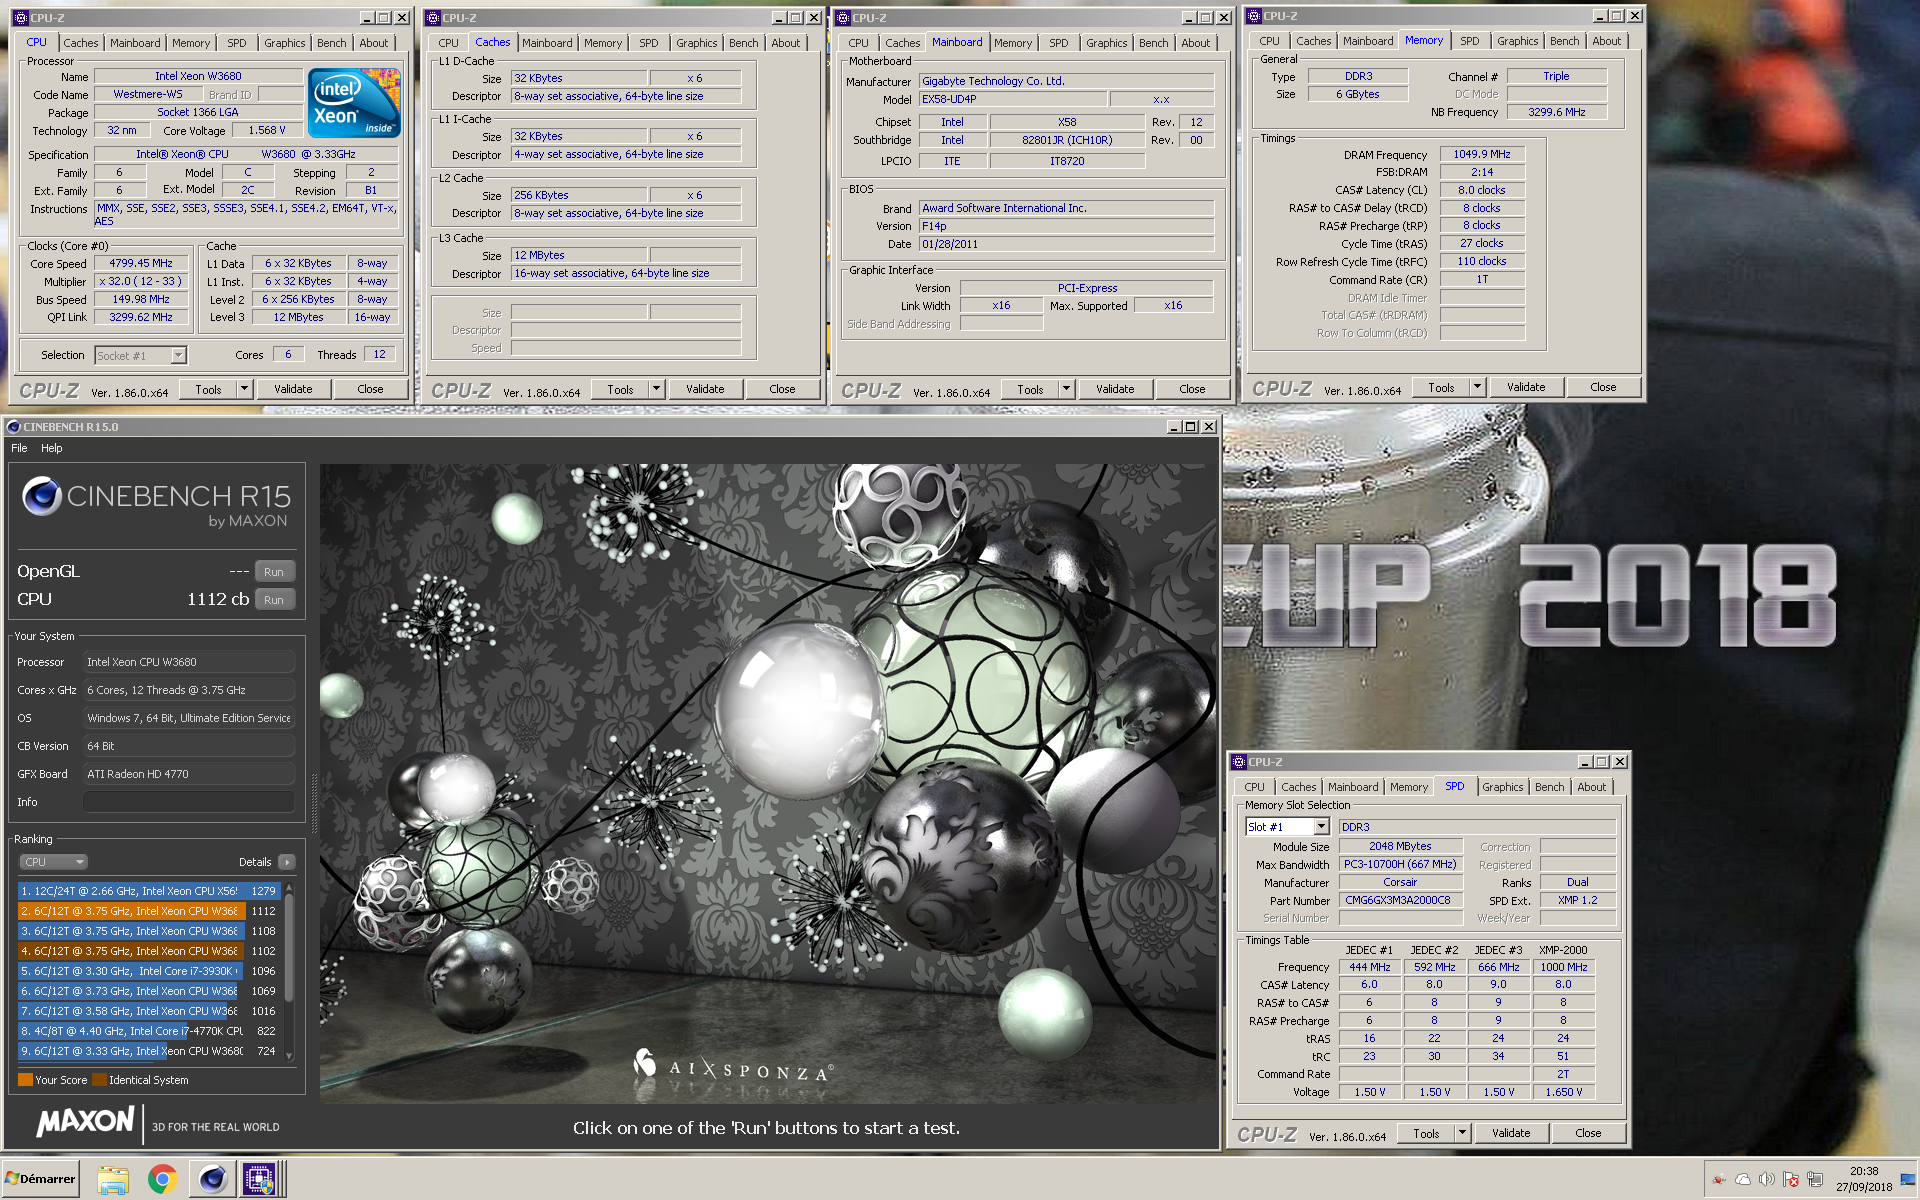Click Validate in the CPU-Z Processor window
The image size is (1920, 1200).
click(x=293, y=389)
